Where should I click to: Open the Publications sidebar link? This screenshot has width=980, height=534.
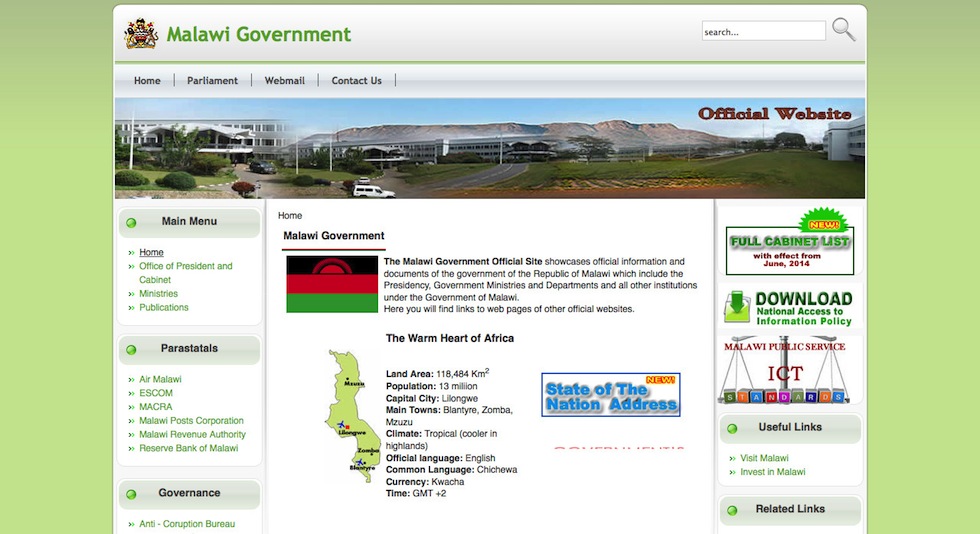pos(164,307)
